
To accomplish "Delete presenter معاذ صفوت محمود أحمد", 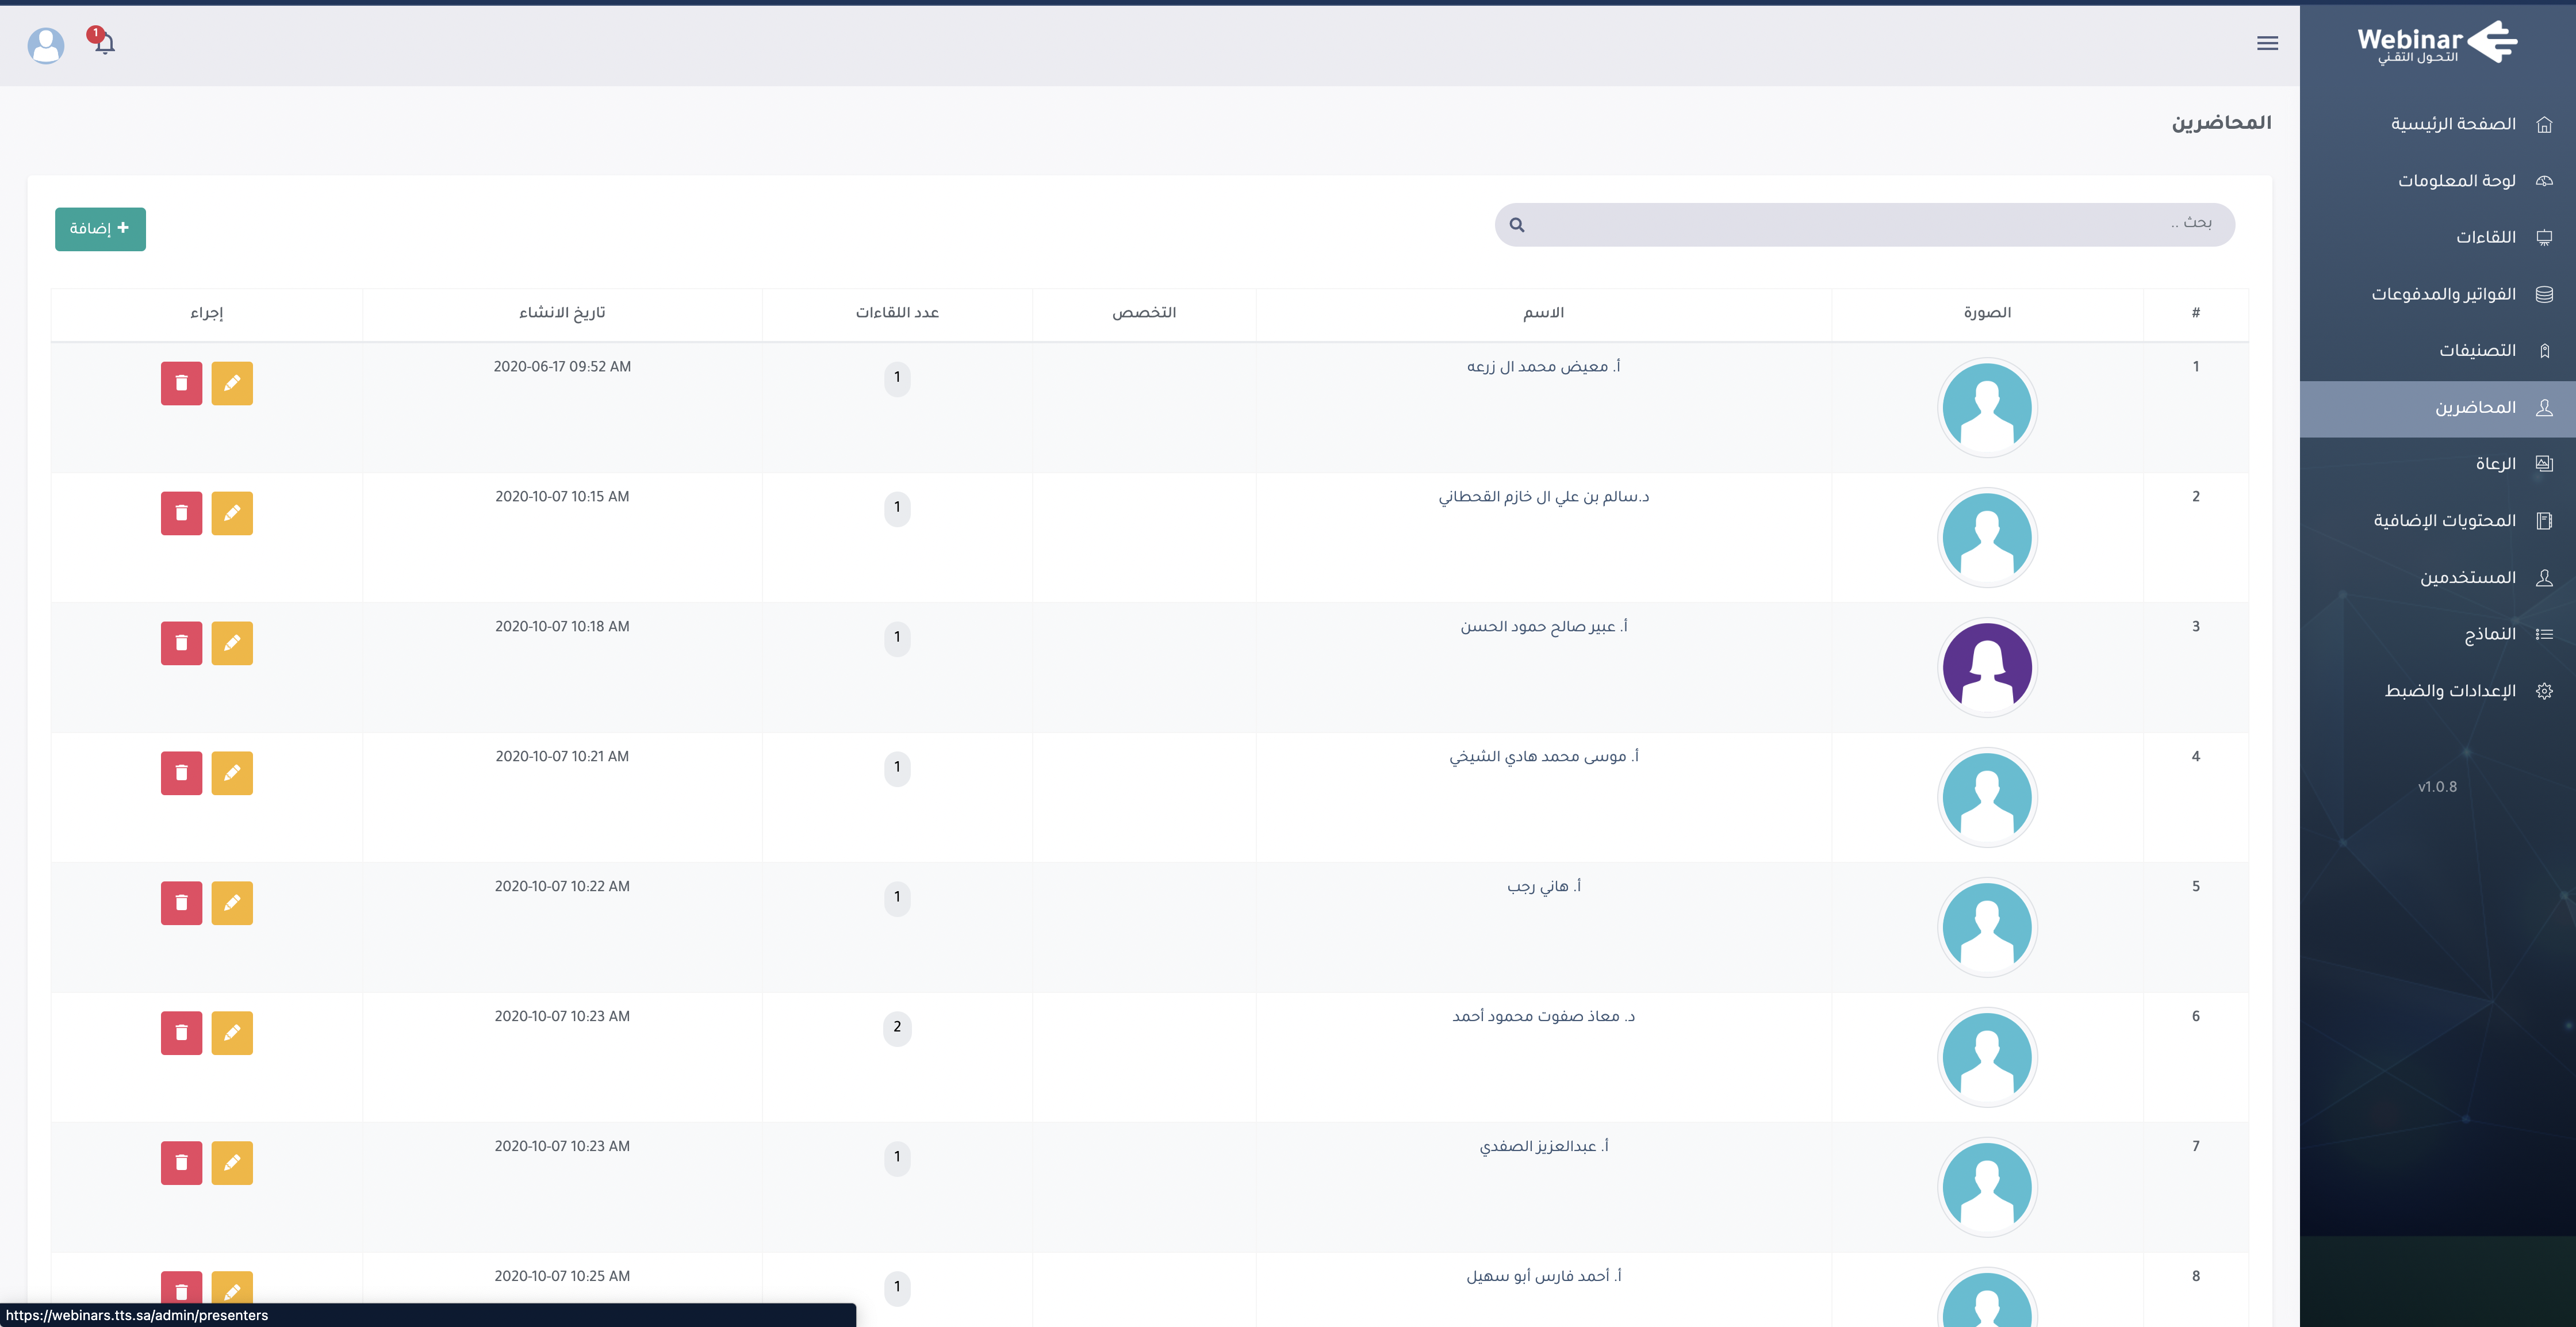I will tap(181, 1033).
